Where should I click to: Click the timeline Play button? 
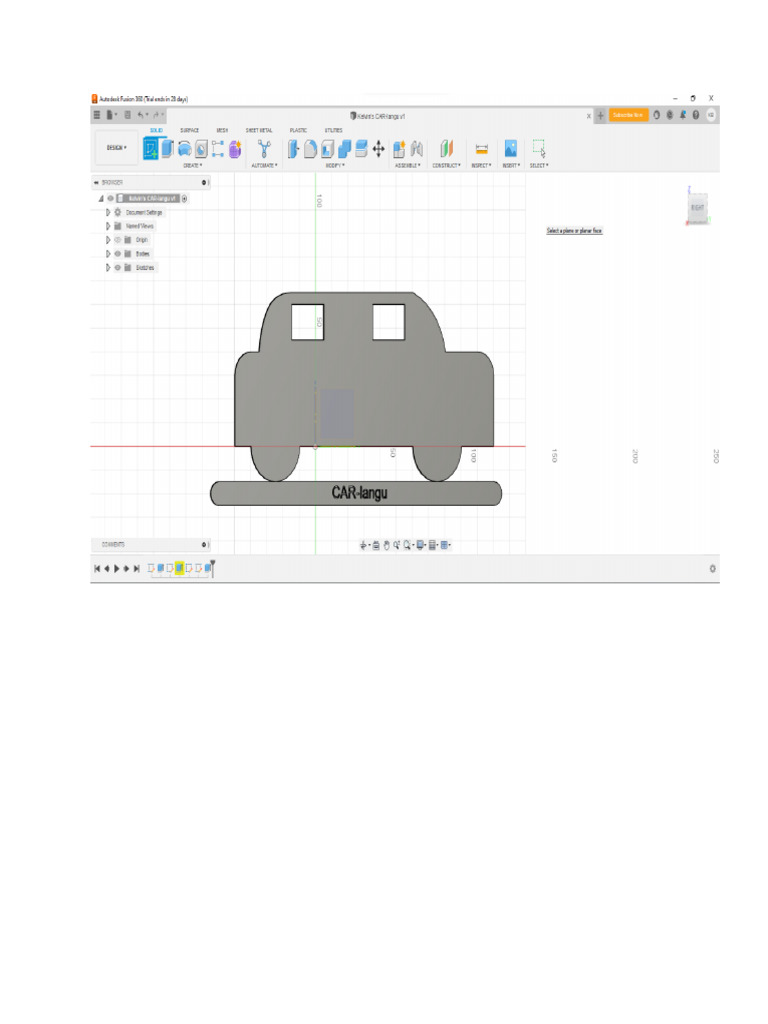(x=117, y=568)
